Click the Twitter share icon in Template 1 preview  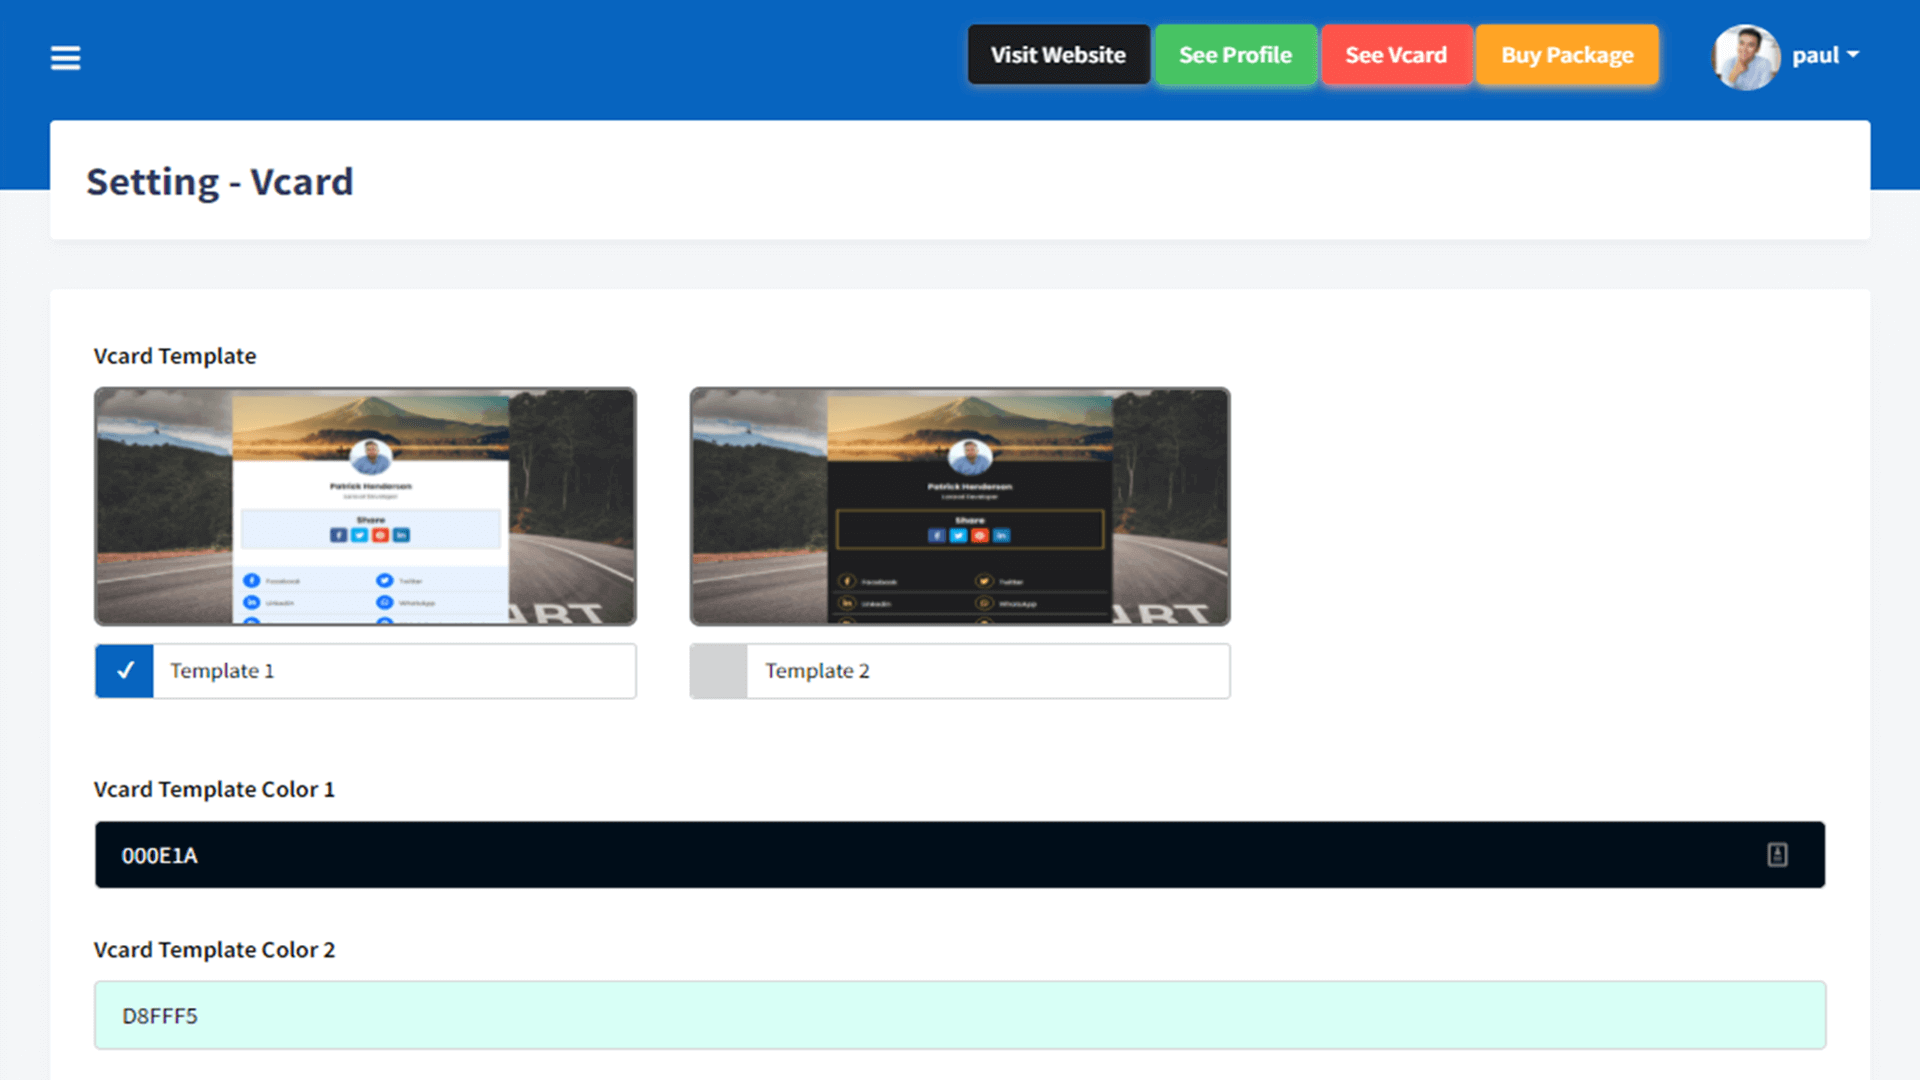(359, 535)
